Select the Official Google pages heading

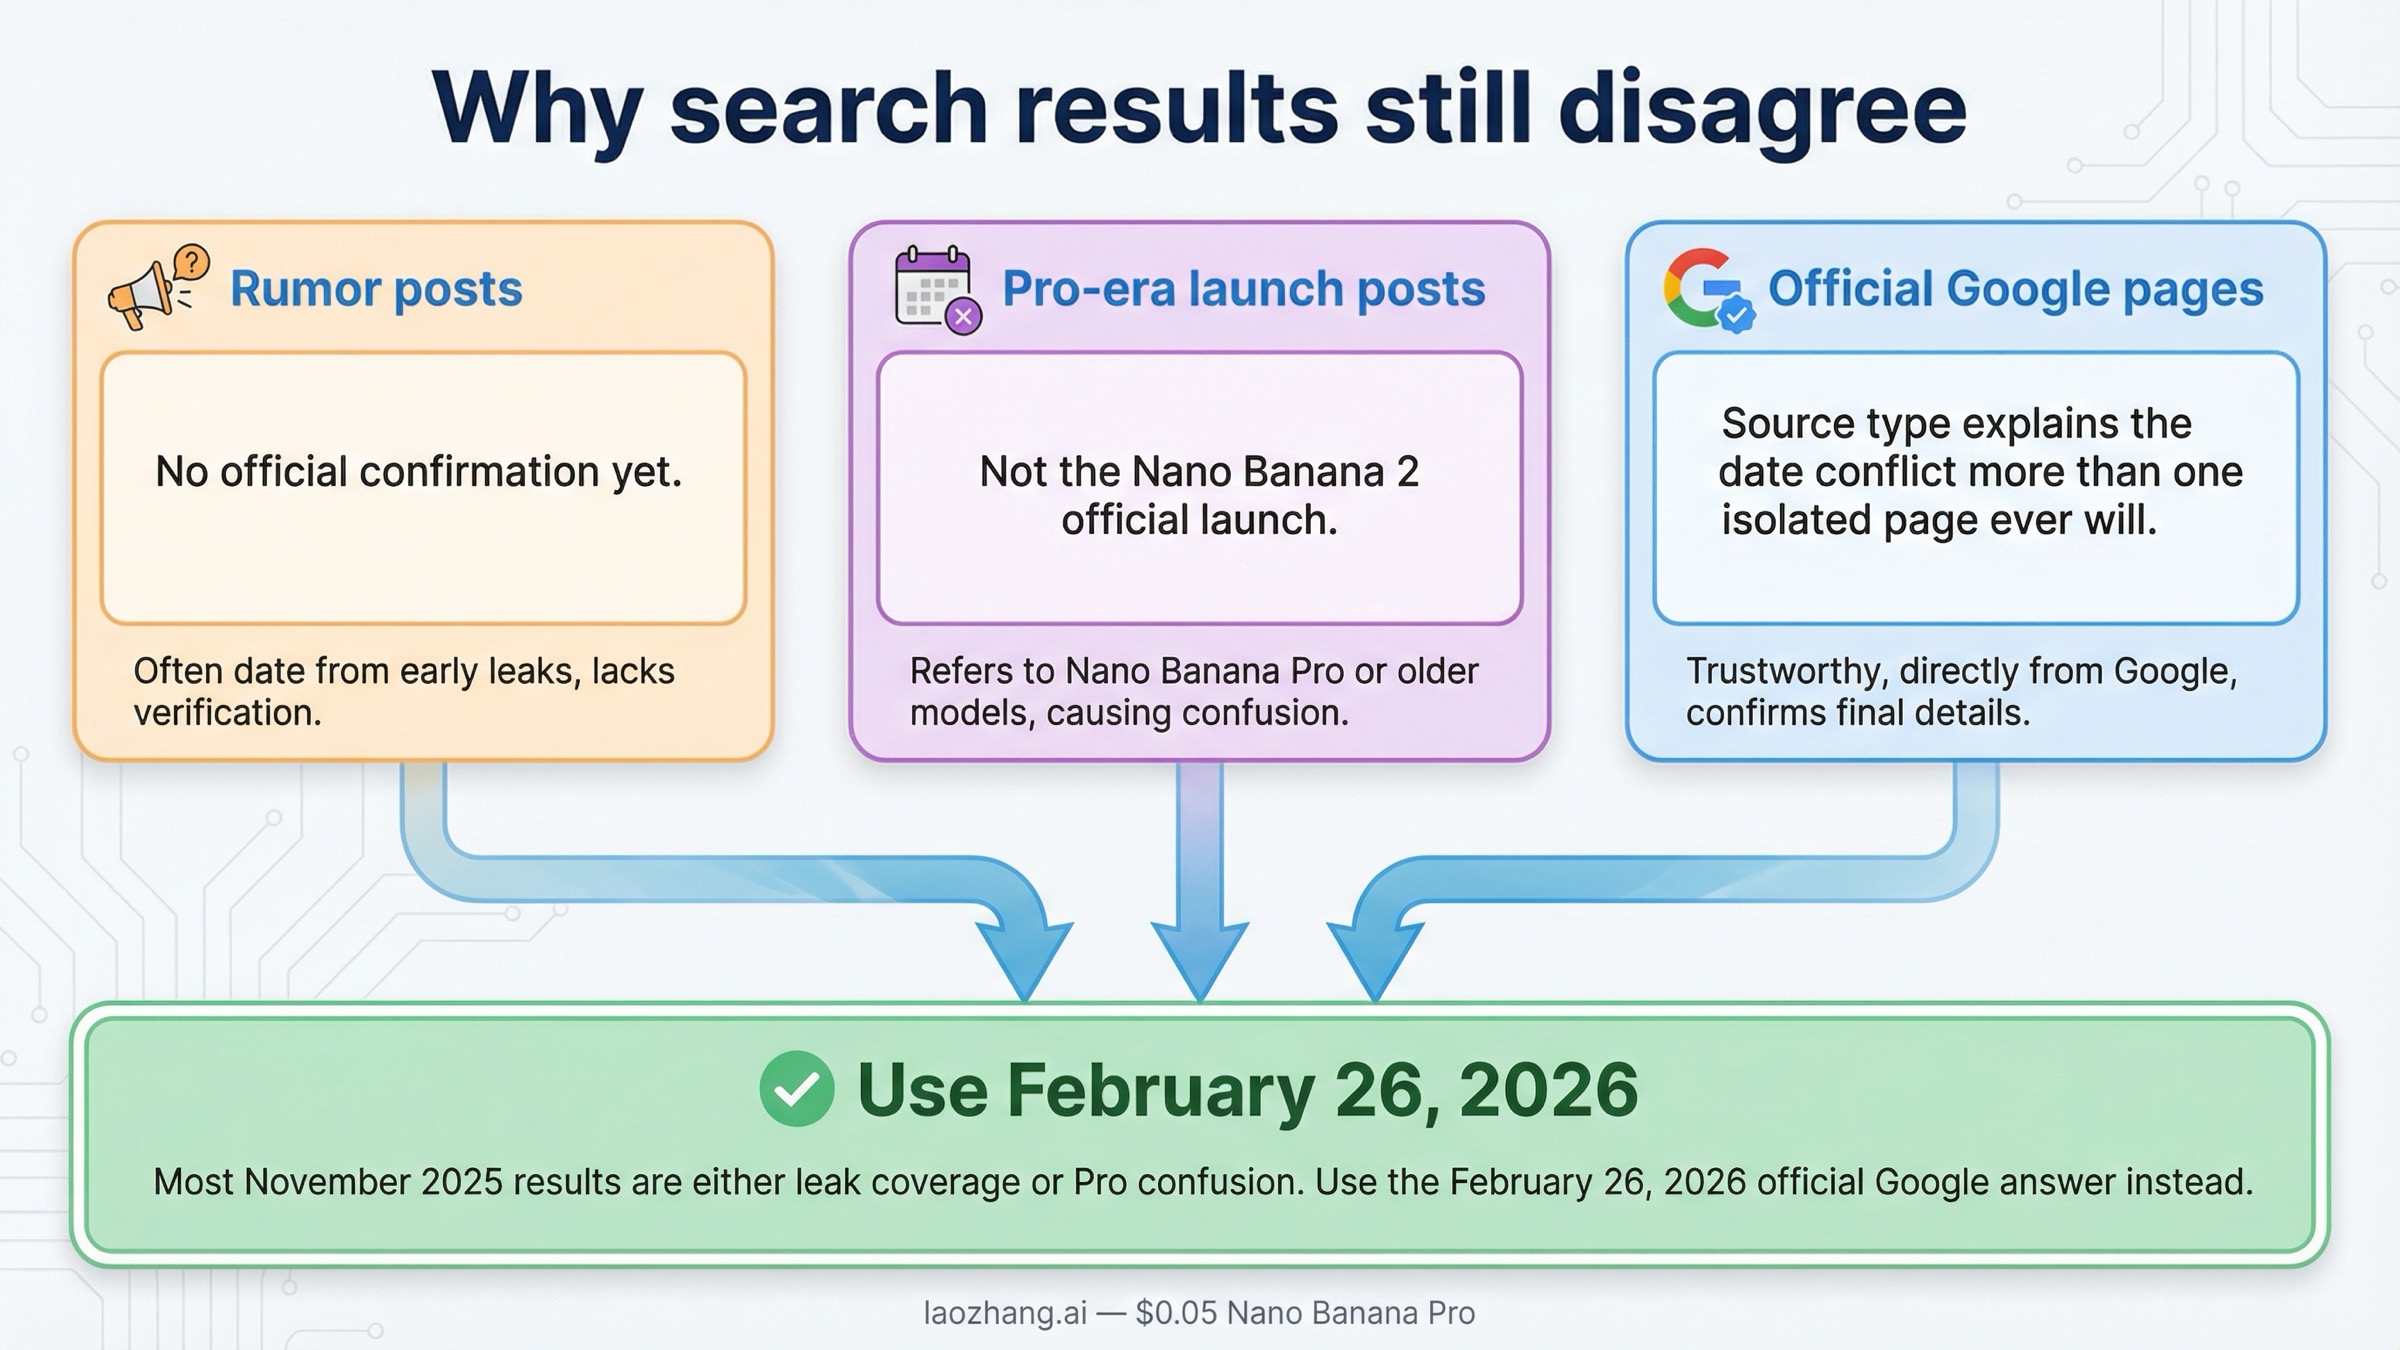pyautogui.click(x=2015, y=289)
